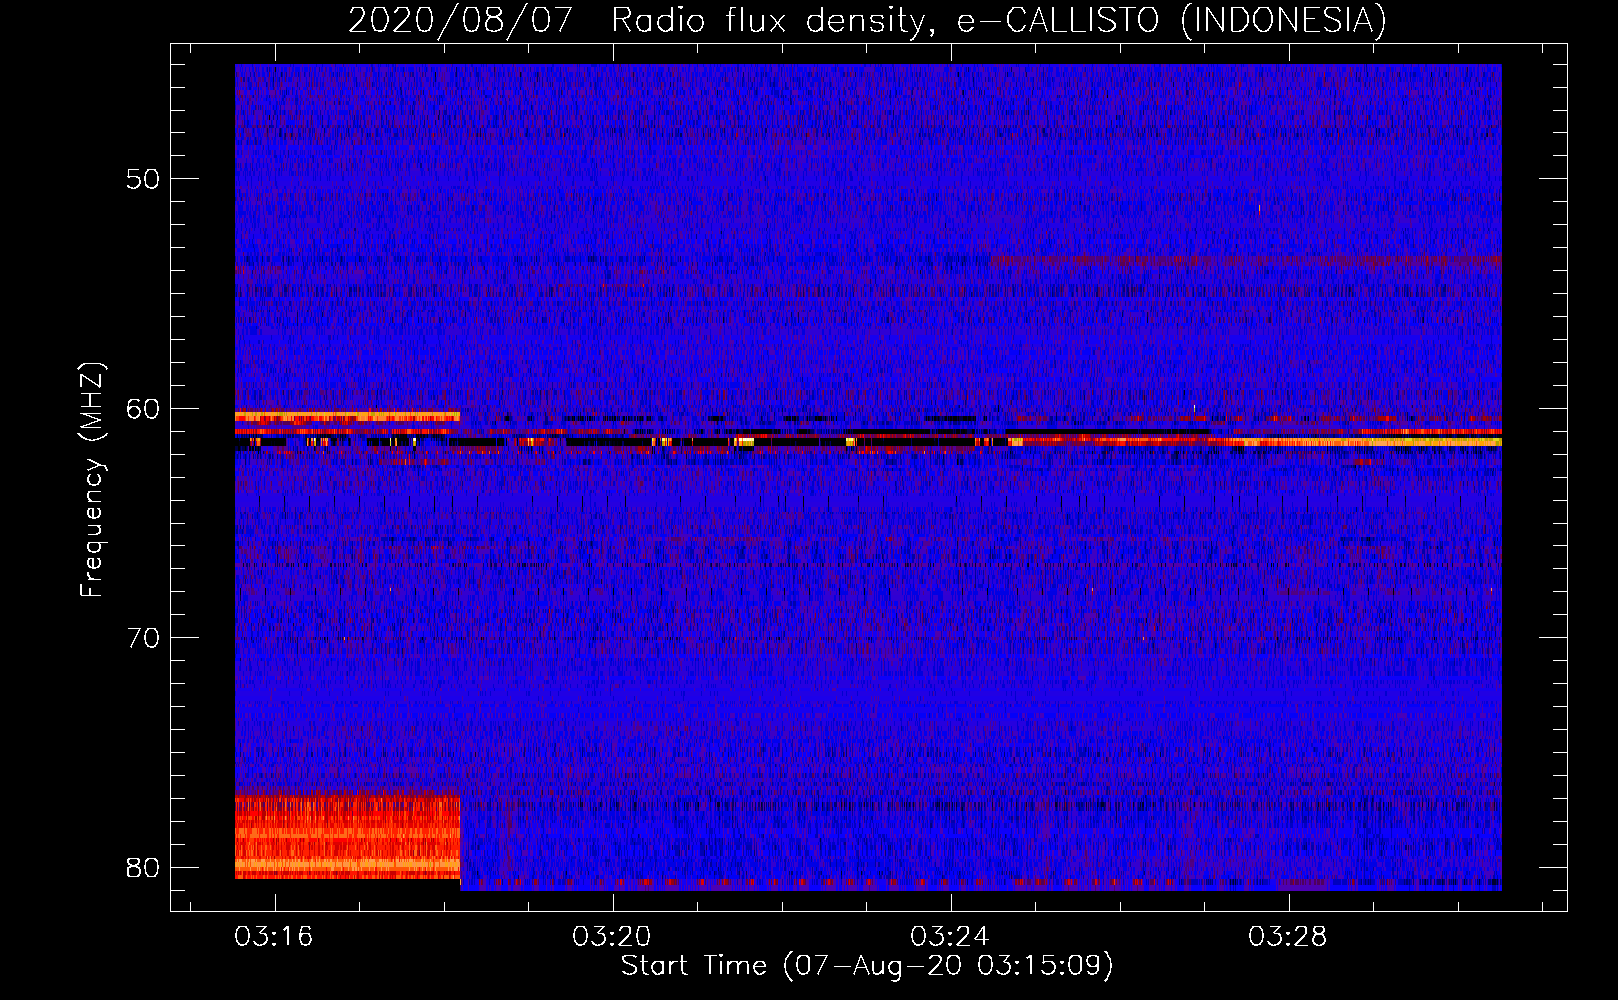Click the 'Frequency (MHZ)' vertical axis label
This screenshot has height=1000, width=1618.
(91, 480)
